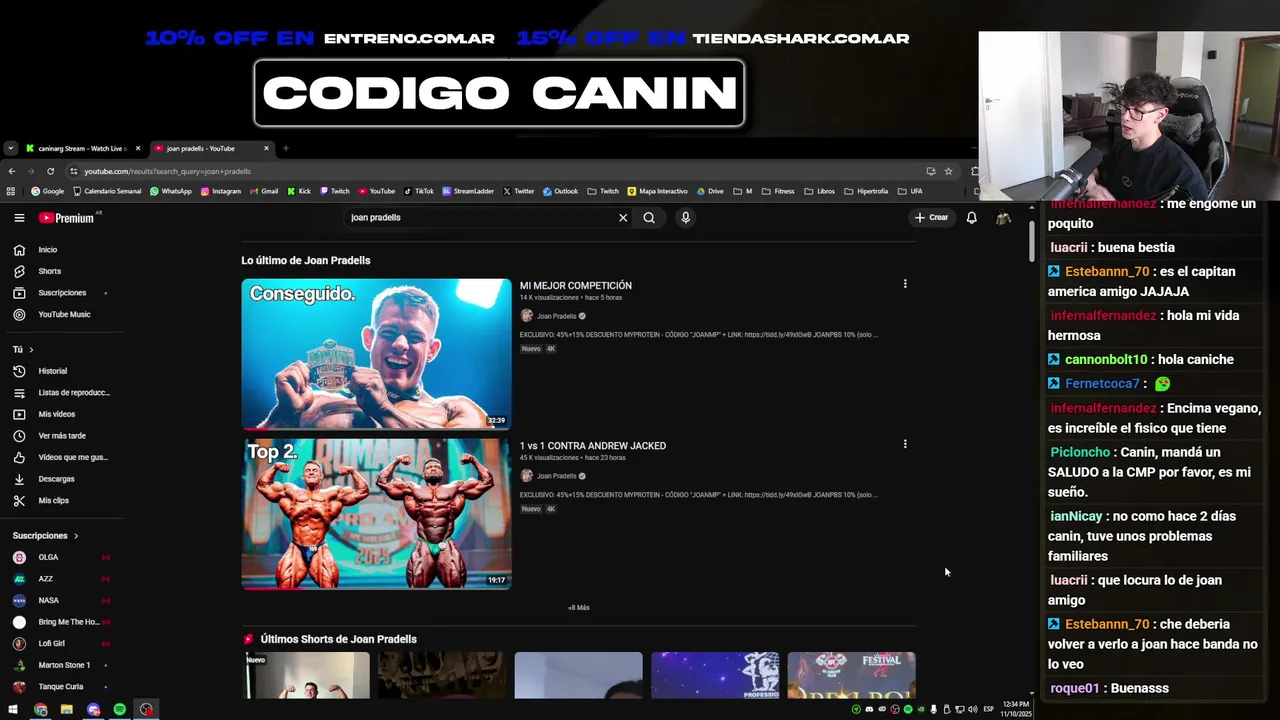Open the Instagram bookmark
The height and width of the screenshot is (720, 1280).
(x=221, y=191)
